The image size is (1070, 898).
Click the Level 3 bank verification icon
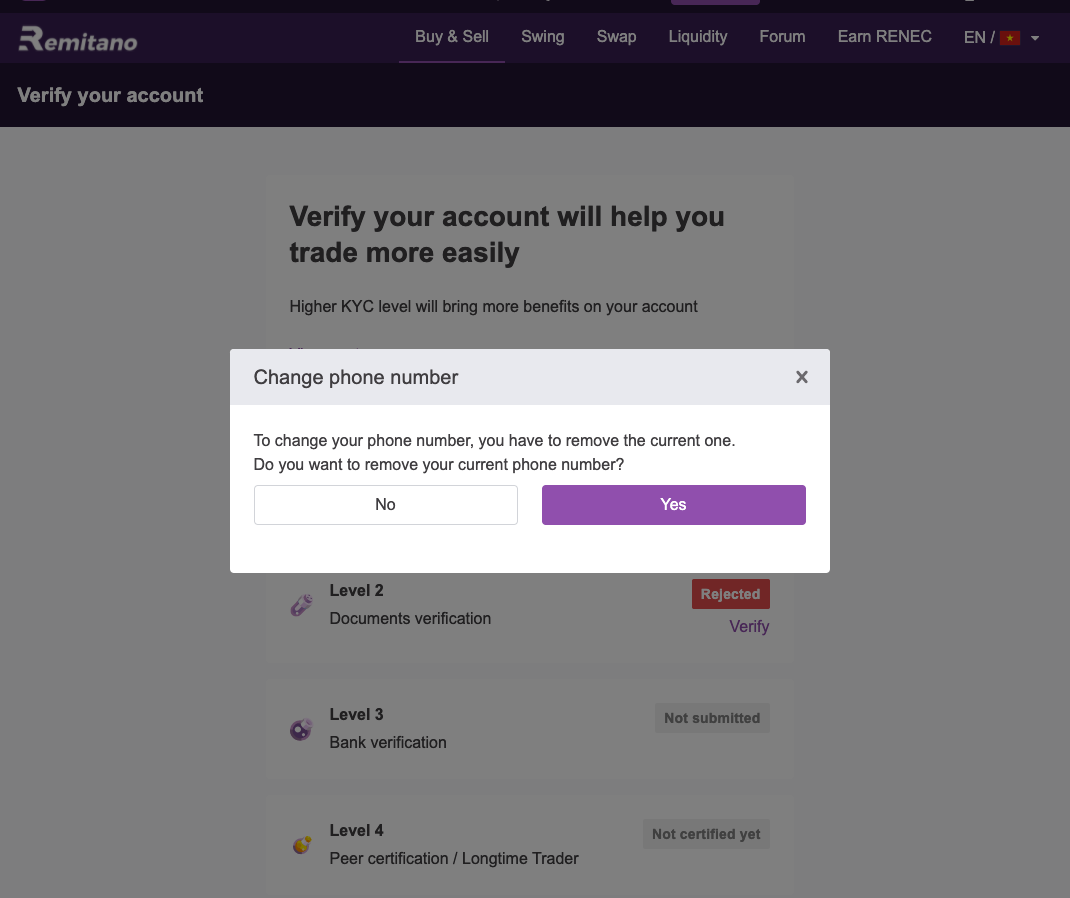pos(301,729)
